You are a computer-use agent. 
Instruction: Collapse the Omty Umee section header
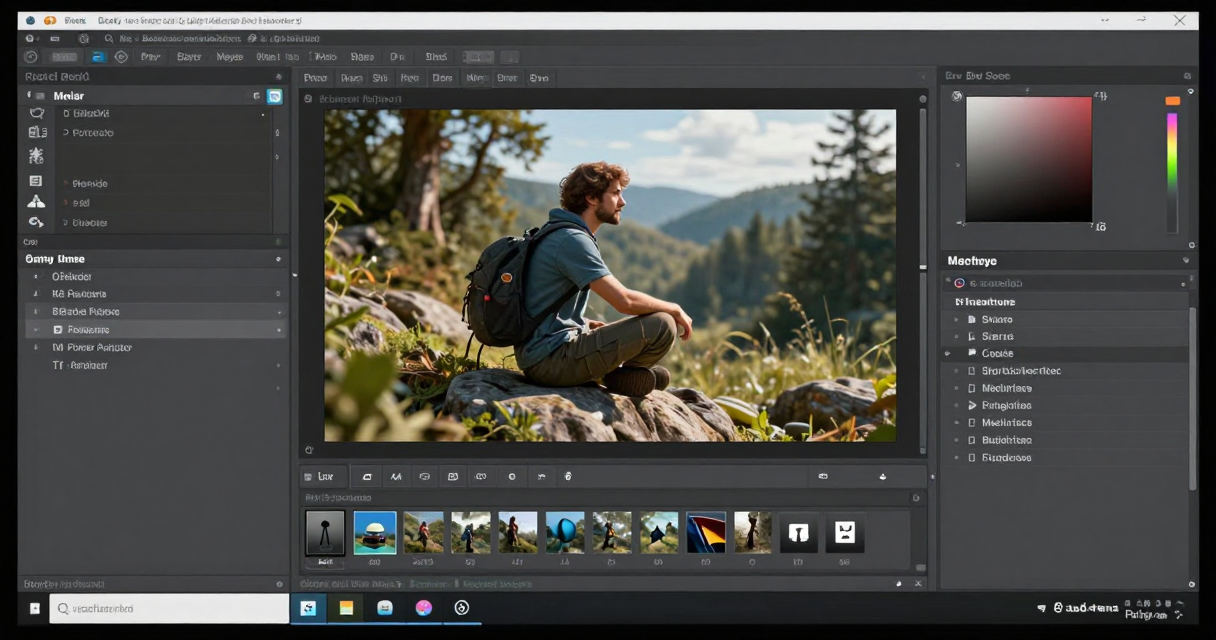pos(278,259)
